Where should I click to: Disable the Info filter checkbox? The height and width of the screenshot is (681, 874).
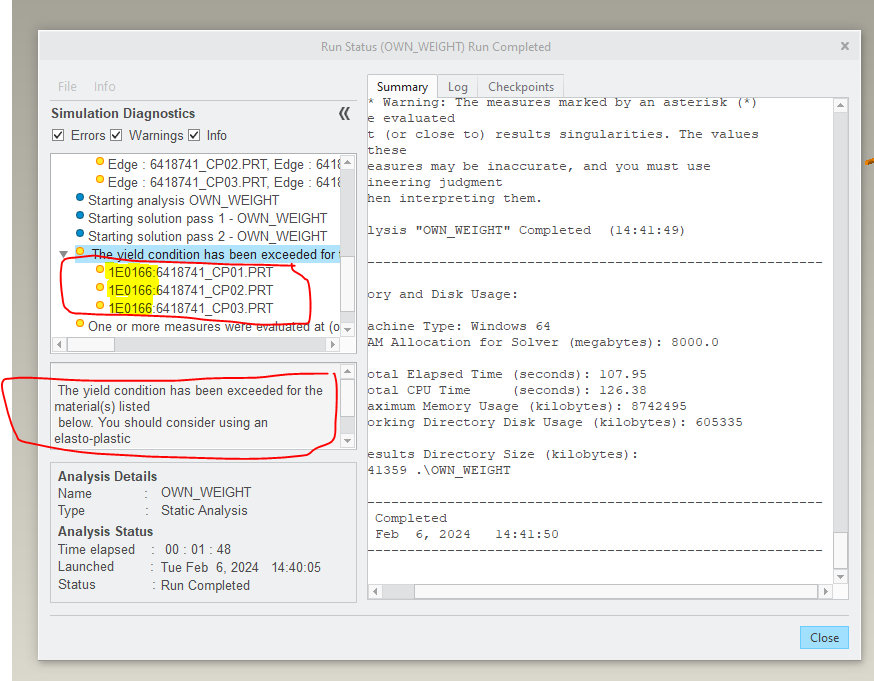pyautogui.click(x=194, y=136)
